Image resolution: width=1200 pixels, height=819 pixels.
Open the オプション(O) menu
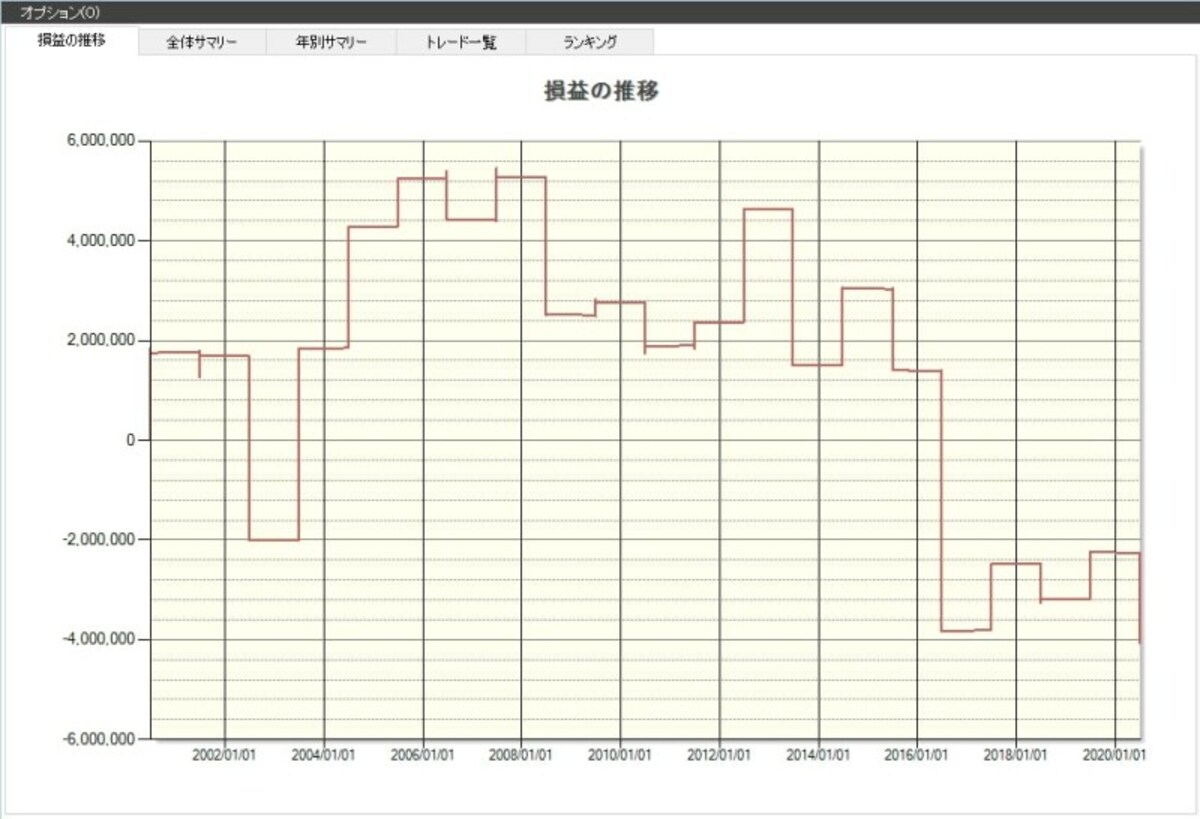[x=58, y=11]
